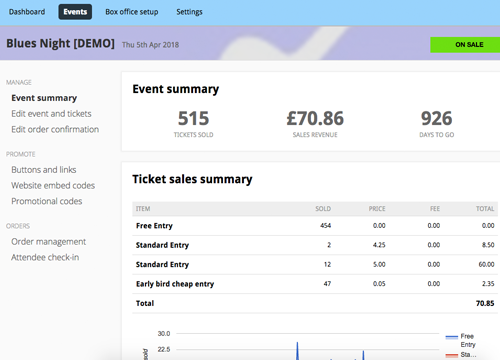Screen dimensions: 500x360
Task: Click the Free Entry ticket row
Action: tap(315, 226)
